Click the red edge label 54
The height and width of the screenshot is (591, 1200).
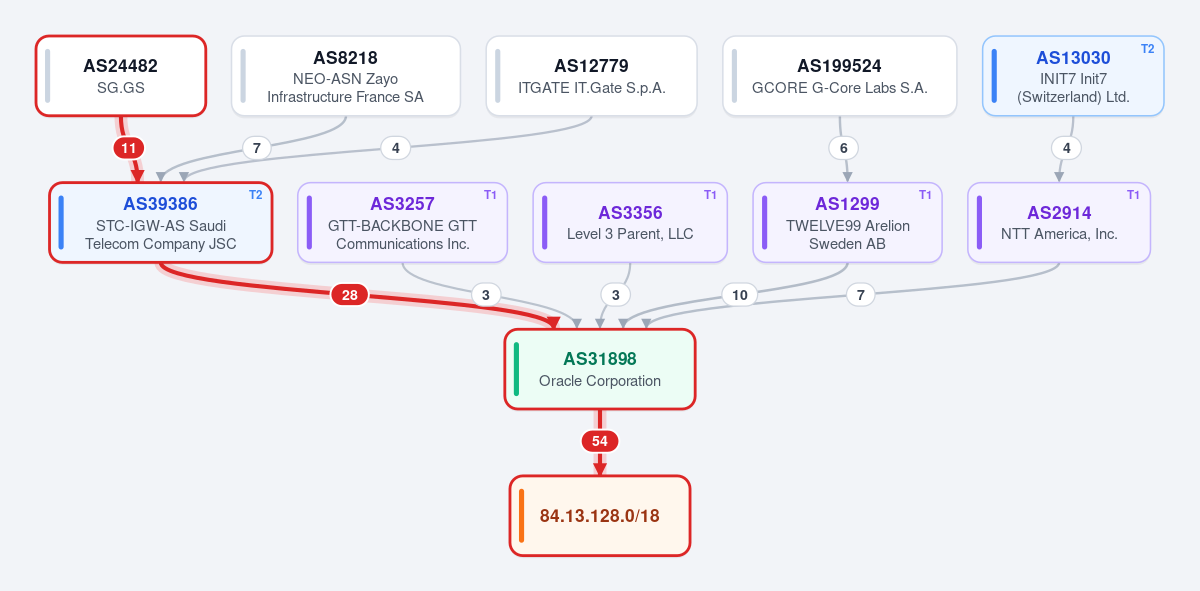coord(600,441)
